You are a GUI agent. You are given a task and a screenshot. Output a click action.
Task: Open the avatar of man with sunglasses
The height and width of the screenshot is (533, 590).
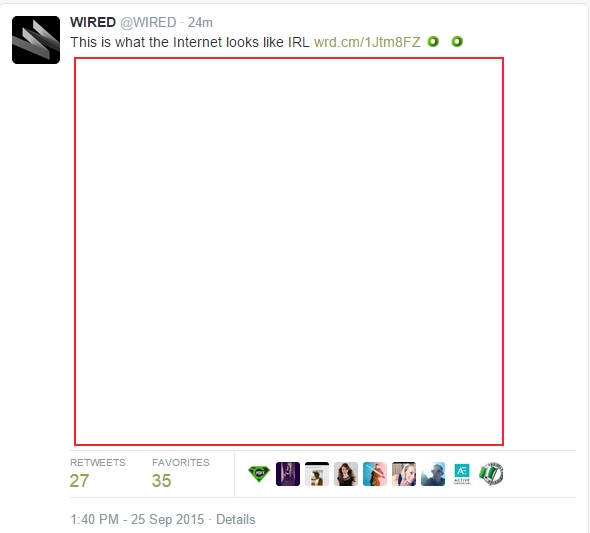pos(433,474)
